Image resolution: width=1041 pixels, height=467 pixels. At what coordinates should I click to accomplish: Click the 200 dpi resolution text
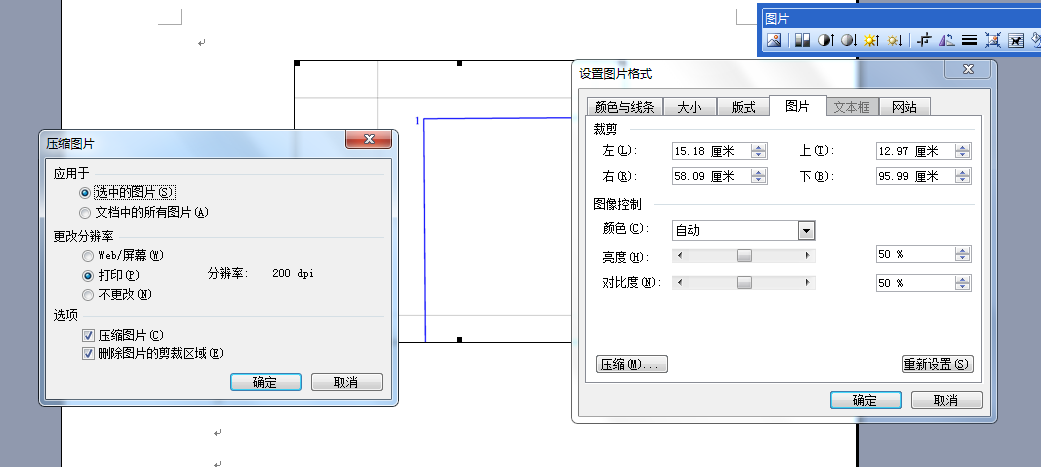click(293, 273)
